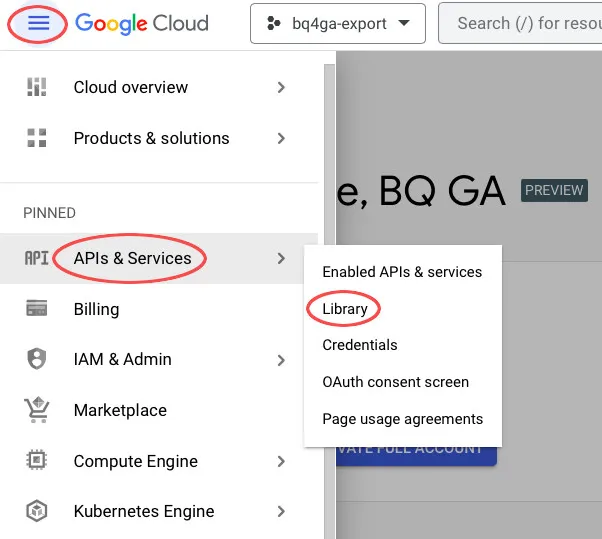Click the hamburger navigation menu icon

[38, 23]
